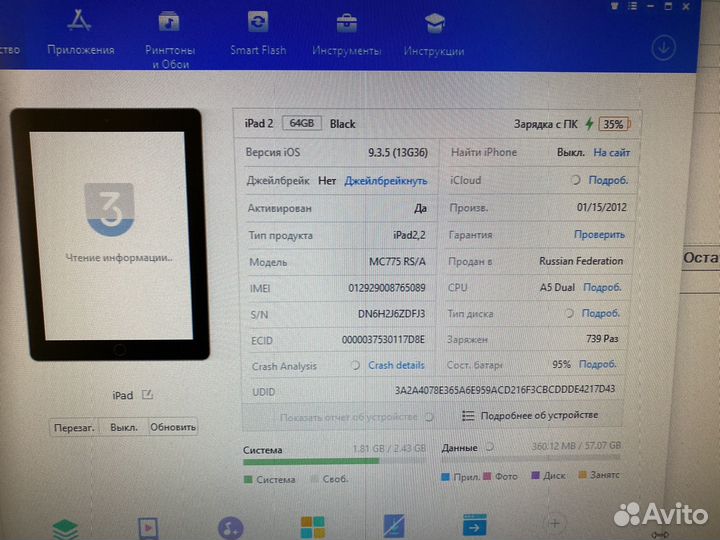
Task: Click the serial number DN6H2J6ZDFJ3
Action: click(391, 314)
